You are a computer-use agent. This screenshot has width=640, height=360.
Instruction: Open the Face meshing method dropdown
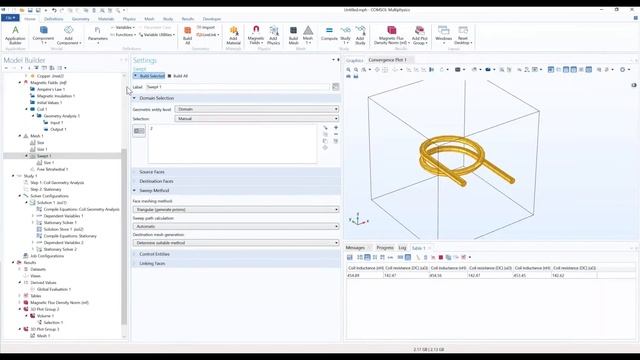[x=236, y=209]
